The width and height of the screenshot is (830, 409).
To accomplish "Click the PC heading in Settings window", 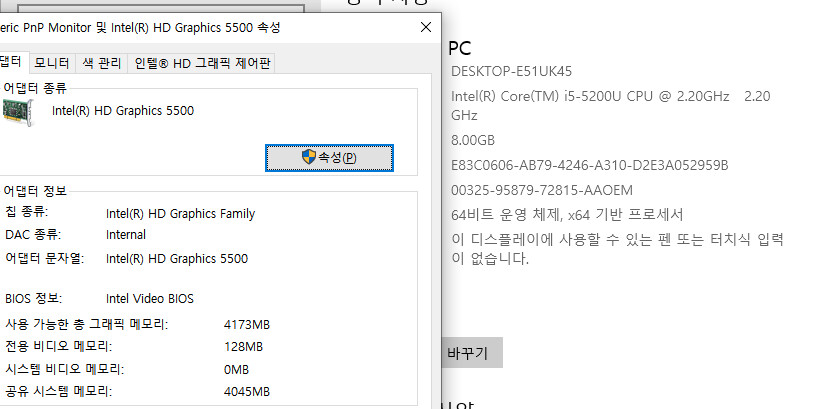I will pyautogui.click(x=459, y=48).
